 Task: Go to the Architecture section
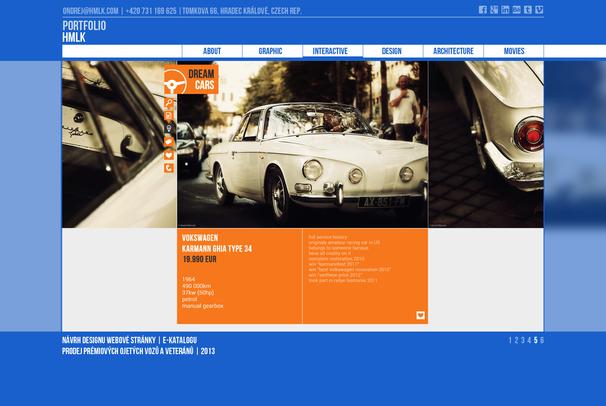click(453, 51)
